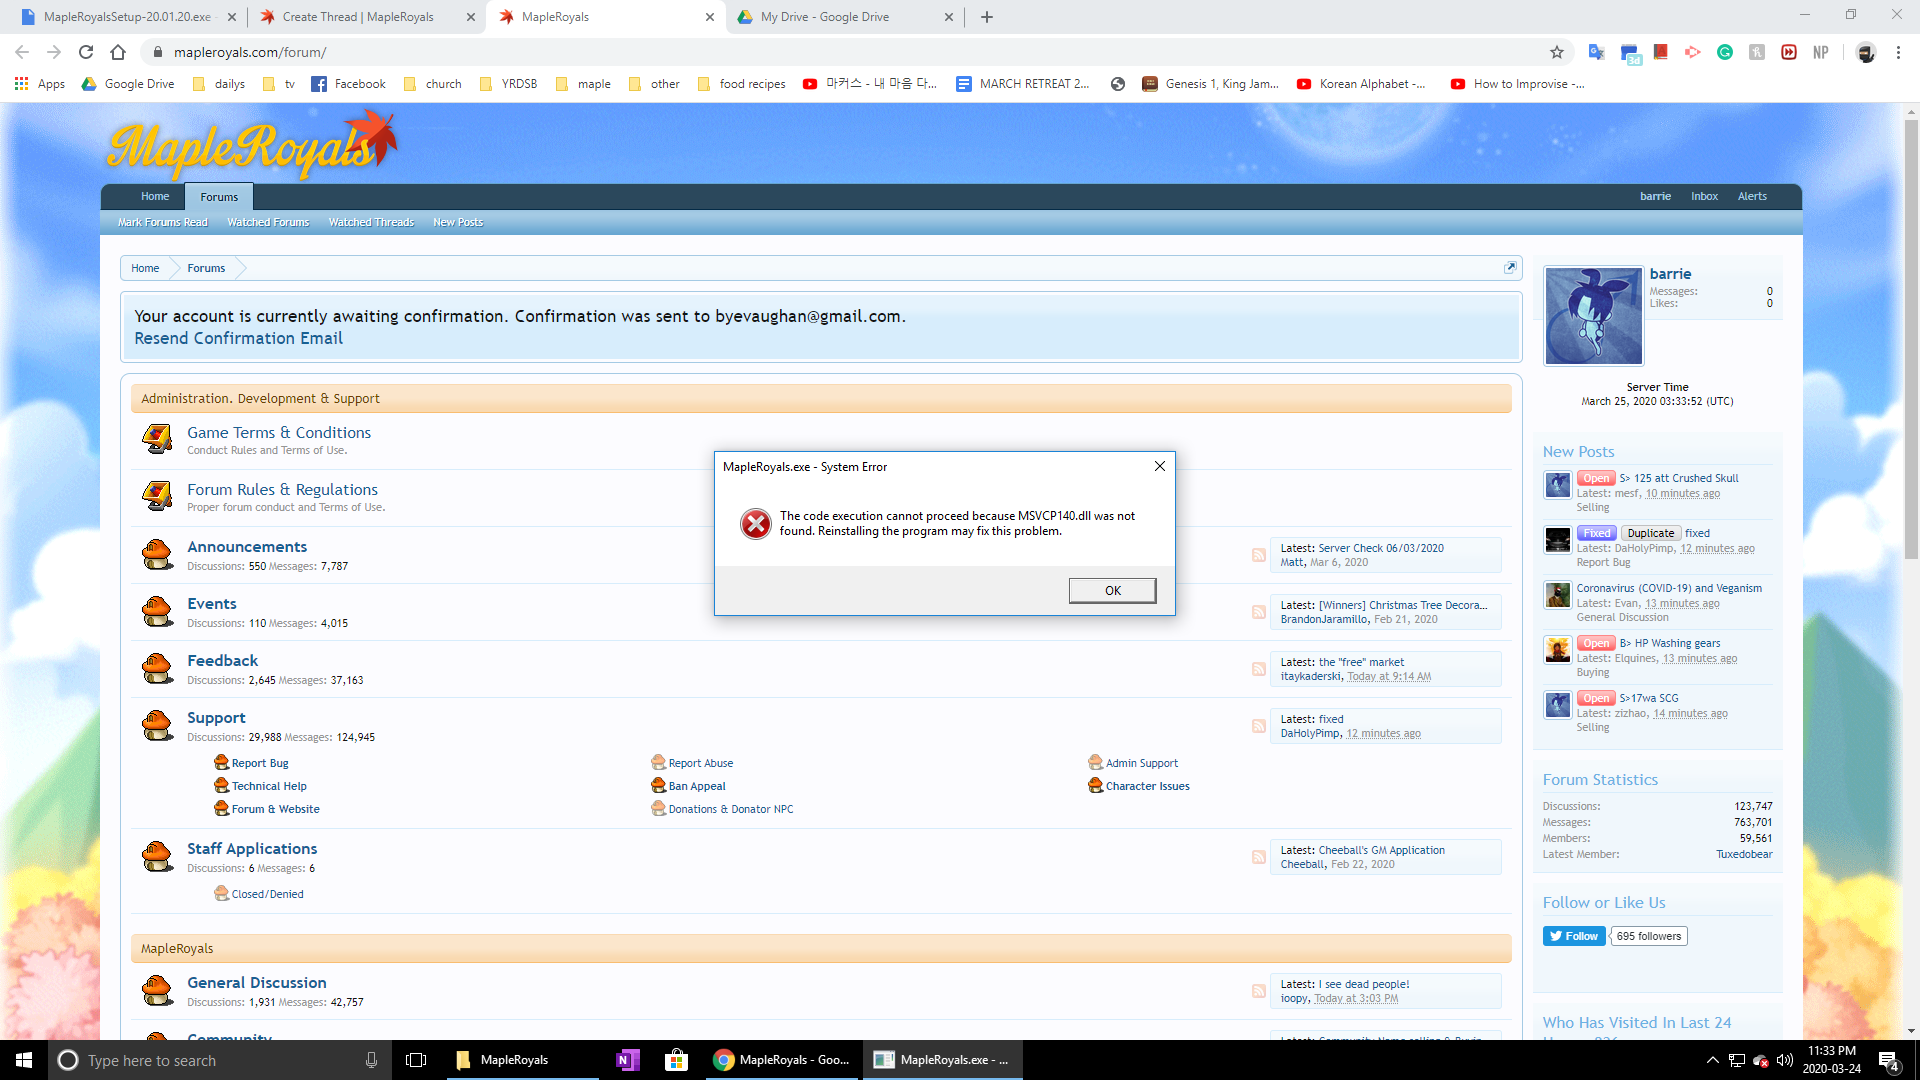Click the RSS icon for Staff Applications
This screenshot has height=1080, width=1920.
point(1259,857)
